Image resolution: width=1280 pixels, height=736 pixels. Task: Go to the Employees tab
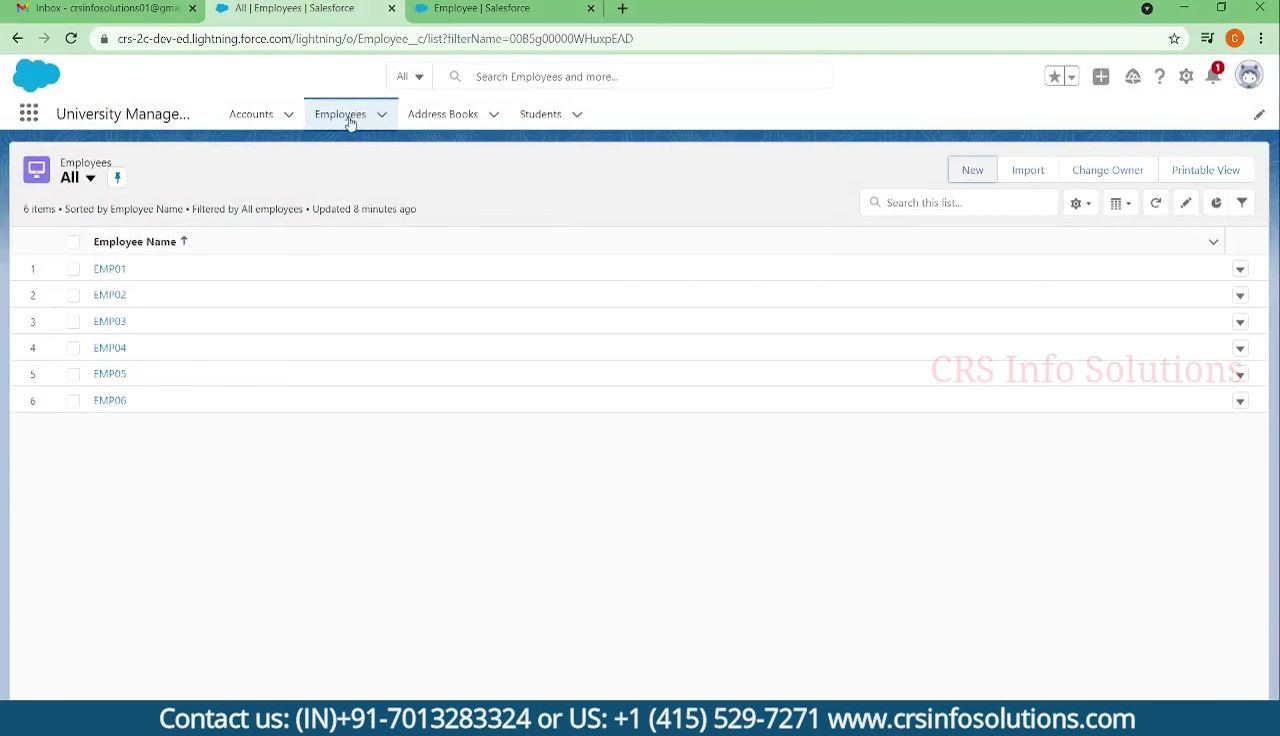340,114
